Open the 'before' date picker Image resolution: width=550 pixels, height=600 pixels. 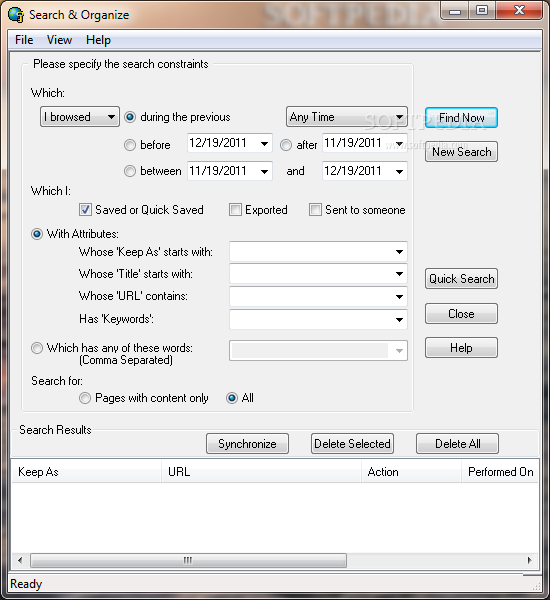(x=264, y=144)
